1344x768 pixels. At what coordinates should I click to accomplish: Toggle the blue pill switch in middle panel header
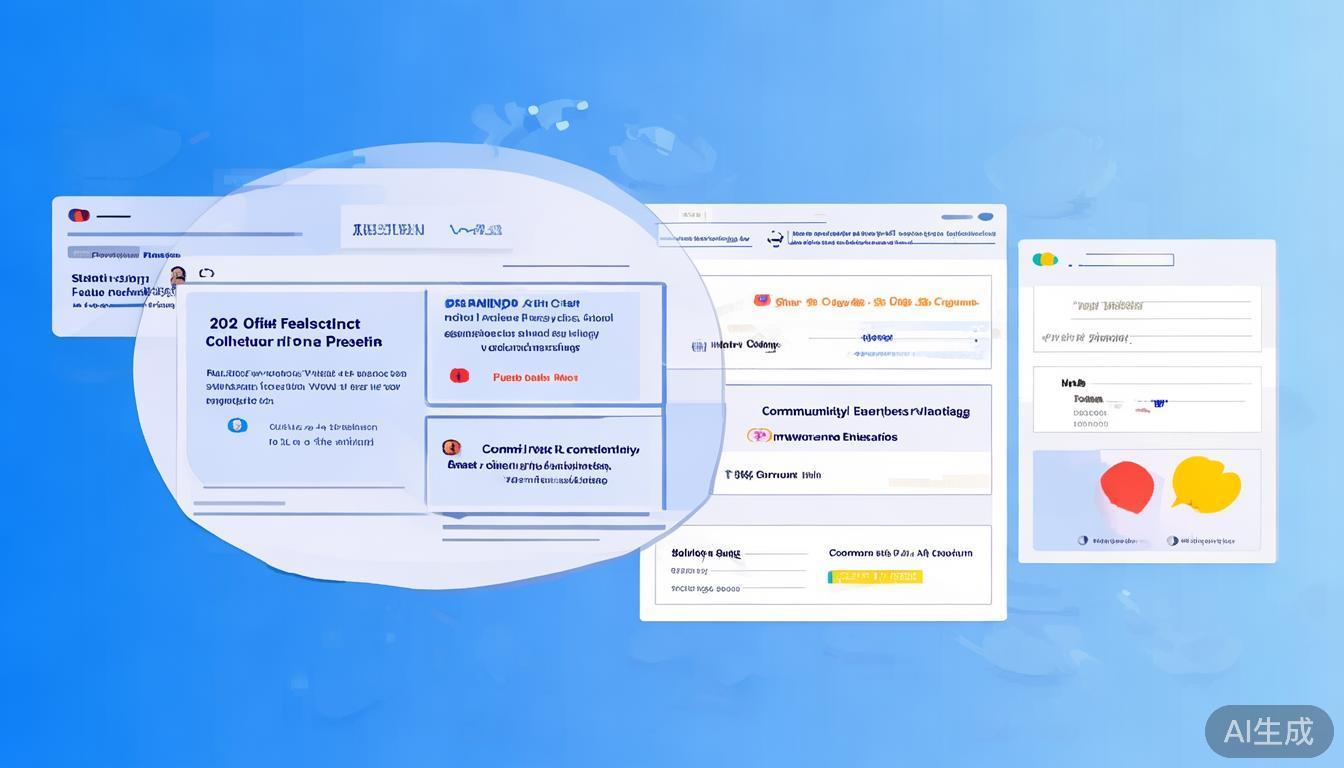(x=985, y=216)
